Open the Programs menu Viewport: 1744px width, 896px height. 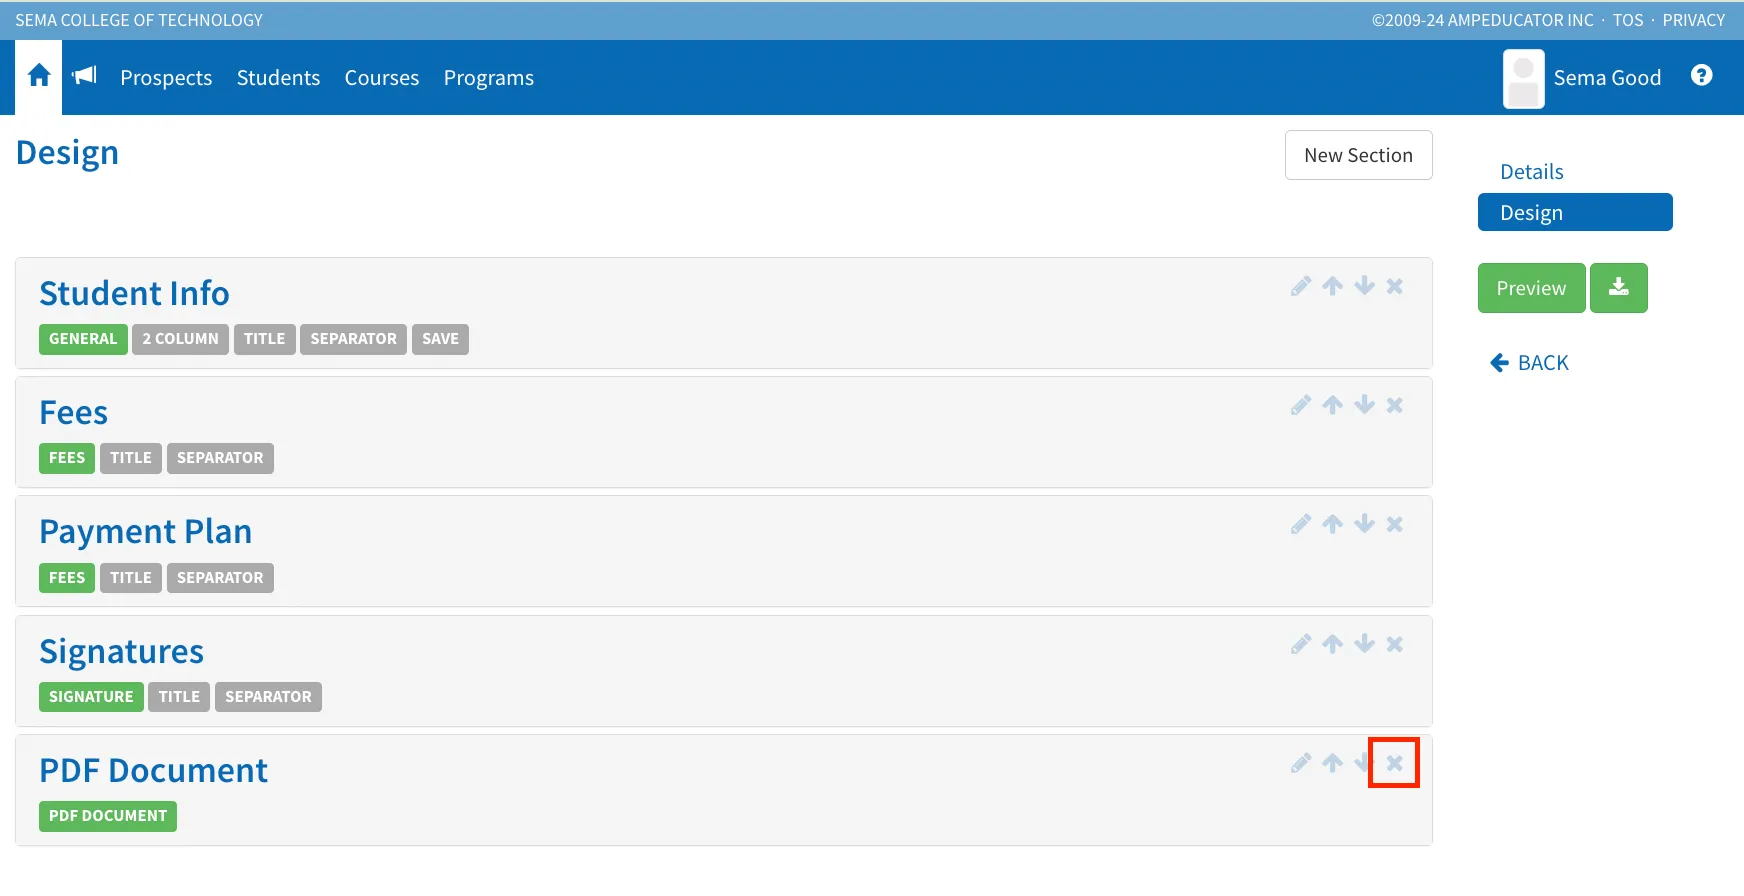[x=489, y=78]
